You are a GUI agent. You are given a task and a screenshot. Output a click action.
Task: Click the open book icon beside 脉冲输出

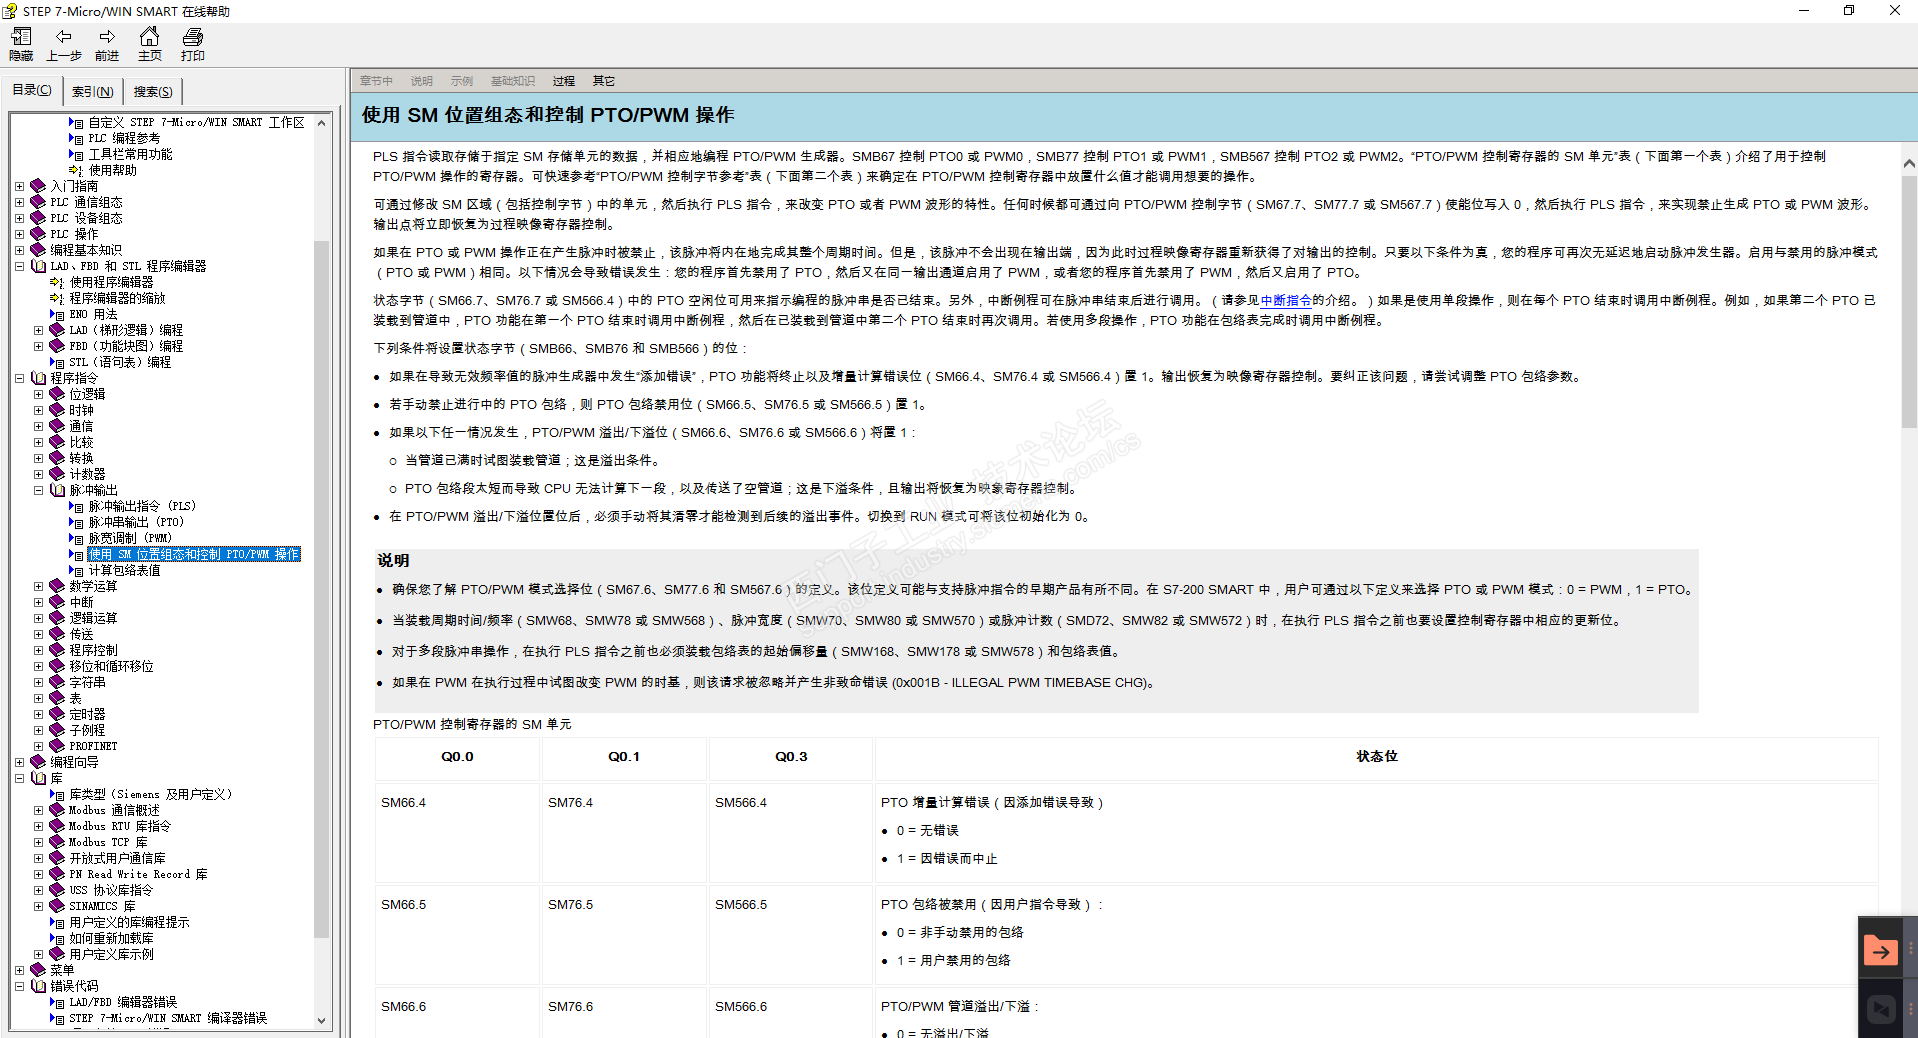pos(57,490)
